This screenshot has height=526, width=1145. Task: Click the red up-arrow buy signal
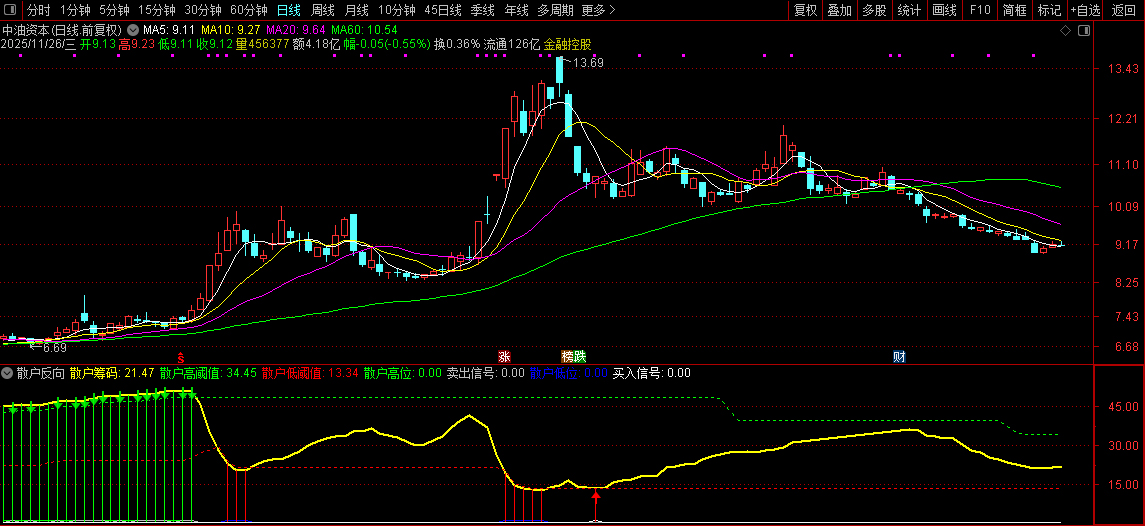pyautogui.click(x=596, y=497)
